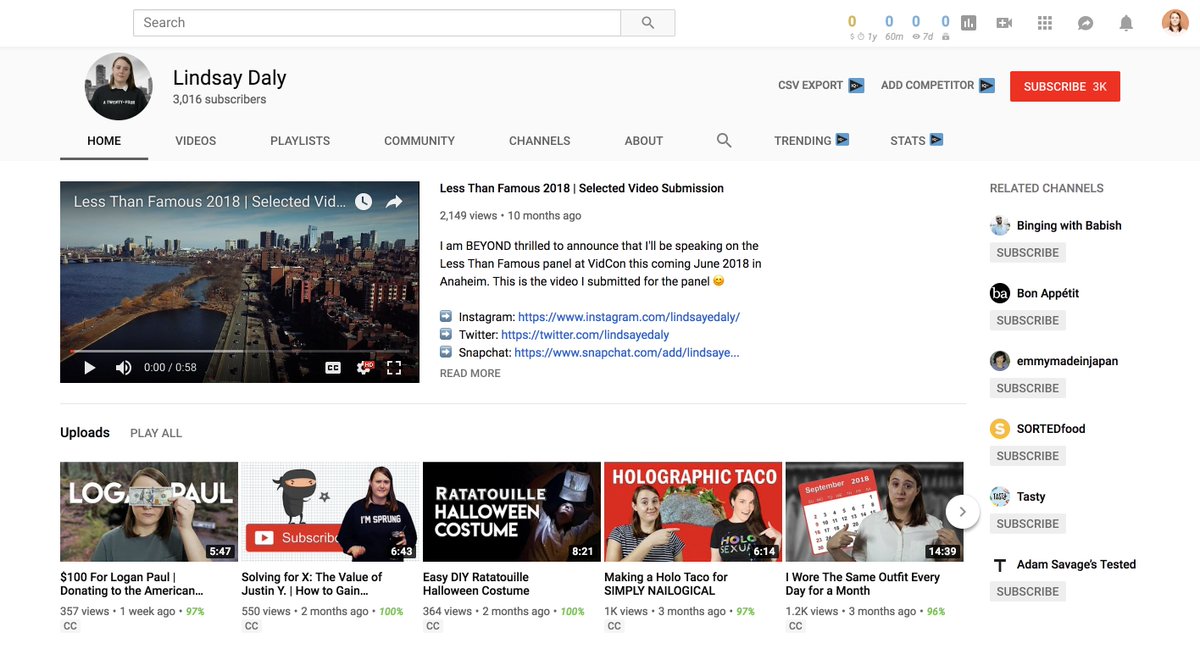Switch to the HOME tab
The height and width of the screenshot is (649, 1200).
(x=104, y=141)
